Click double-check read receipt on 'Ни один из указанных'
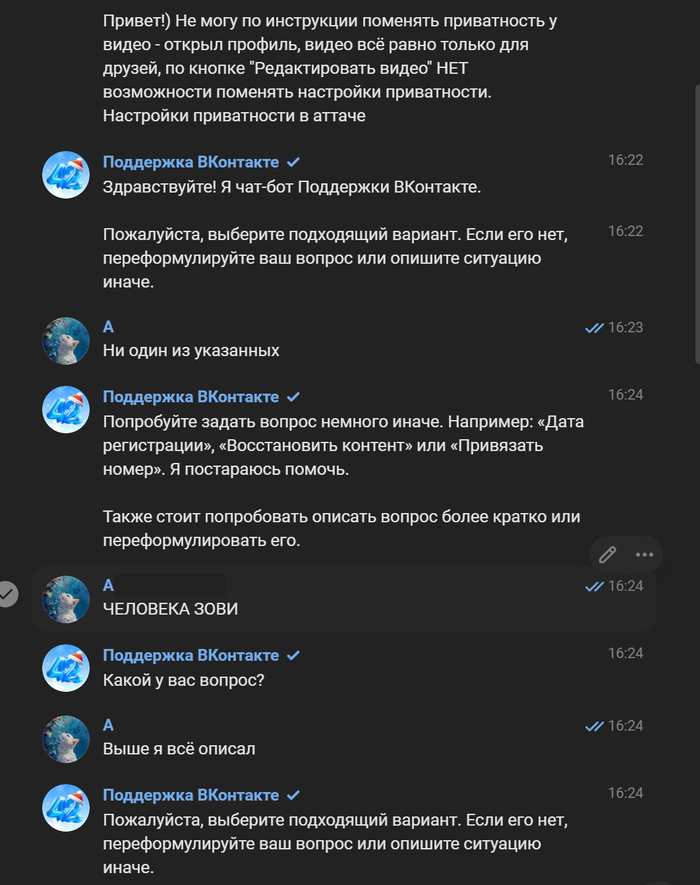Screen dimensions: 700x885 (x=594, y=327)
